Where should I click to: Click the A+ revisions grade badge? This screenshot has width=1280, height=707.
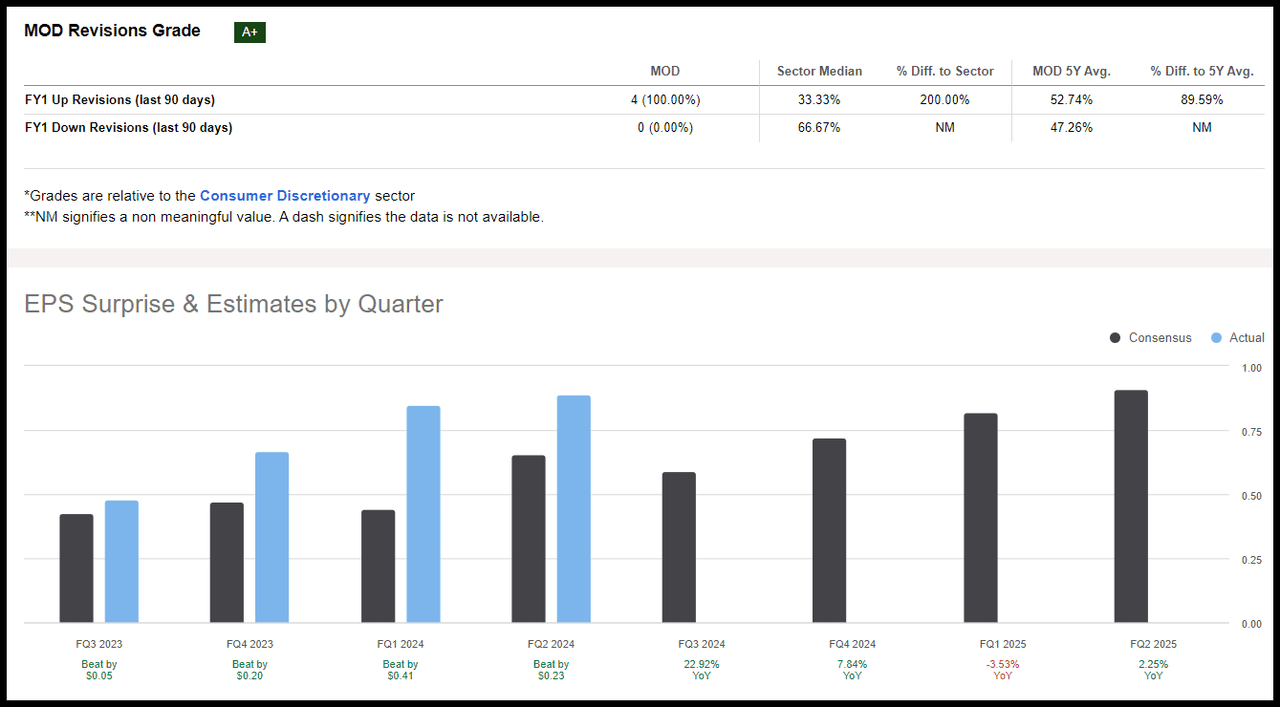pyautogui.click(x=249, y=32)
